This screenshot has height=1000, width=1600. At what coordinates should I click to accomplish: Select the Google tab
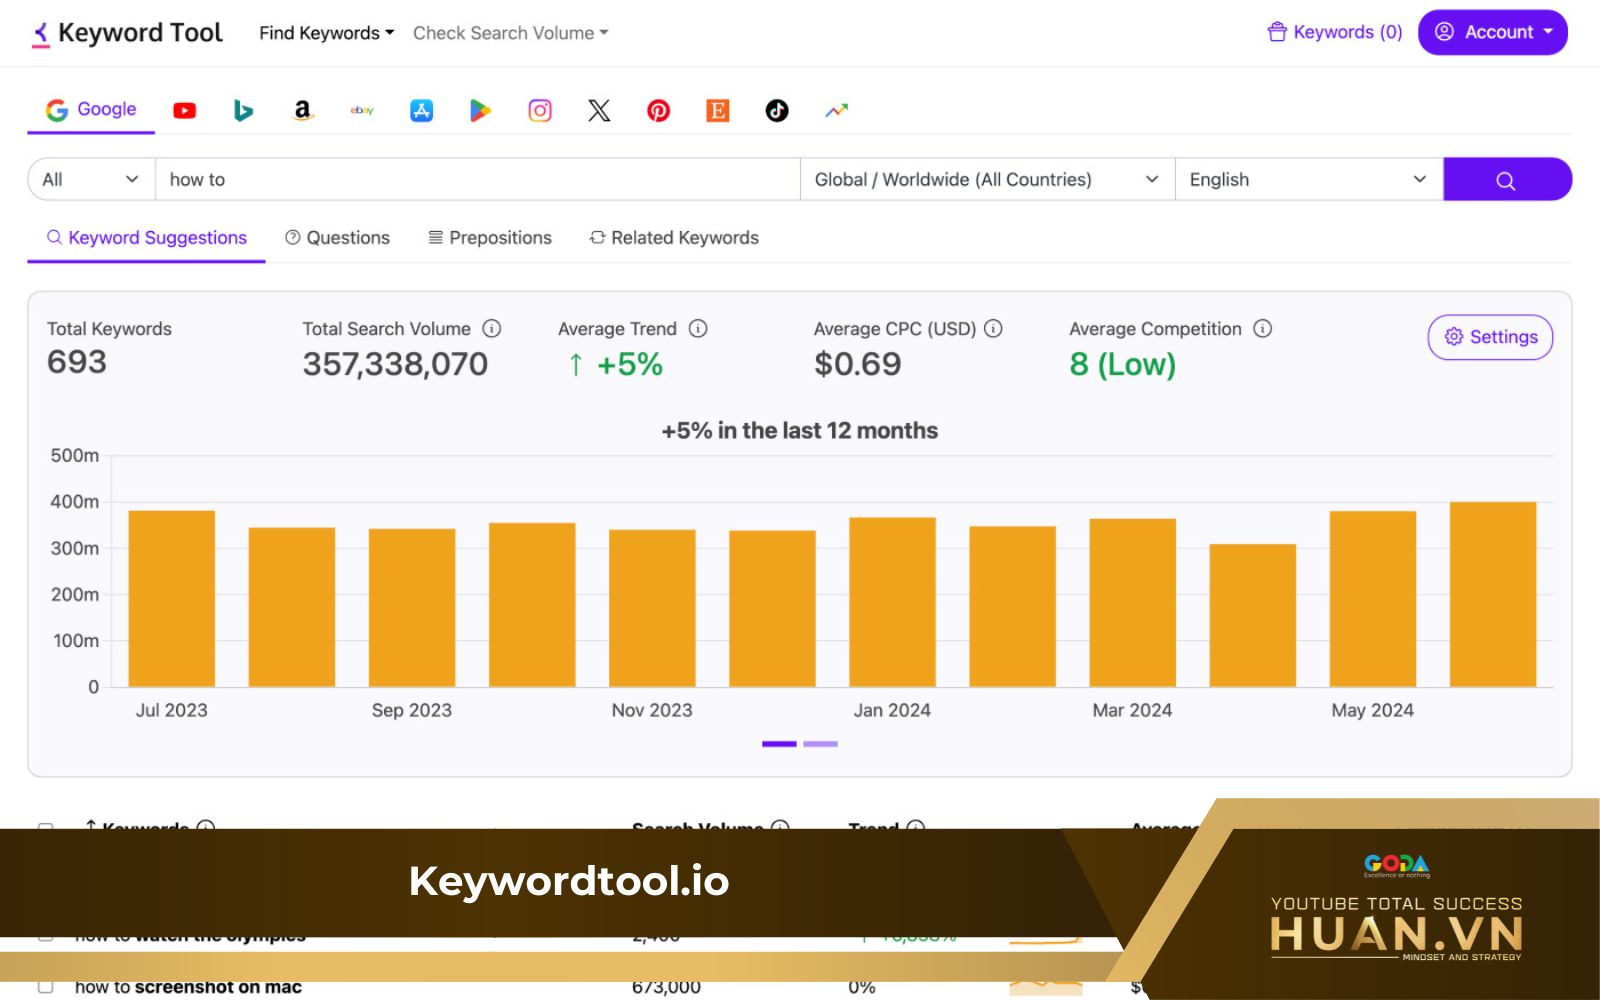coord(91,110)
